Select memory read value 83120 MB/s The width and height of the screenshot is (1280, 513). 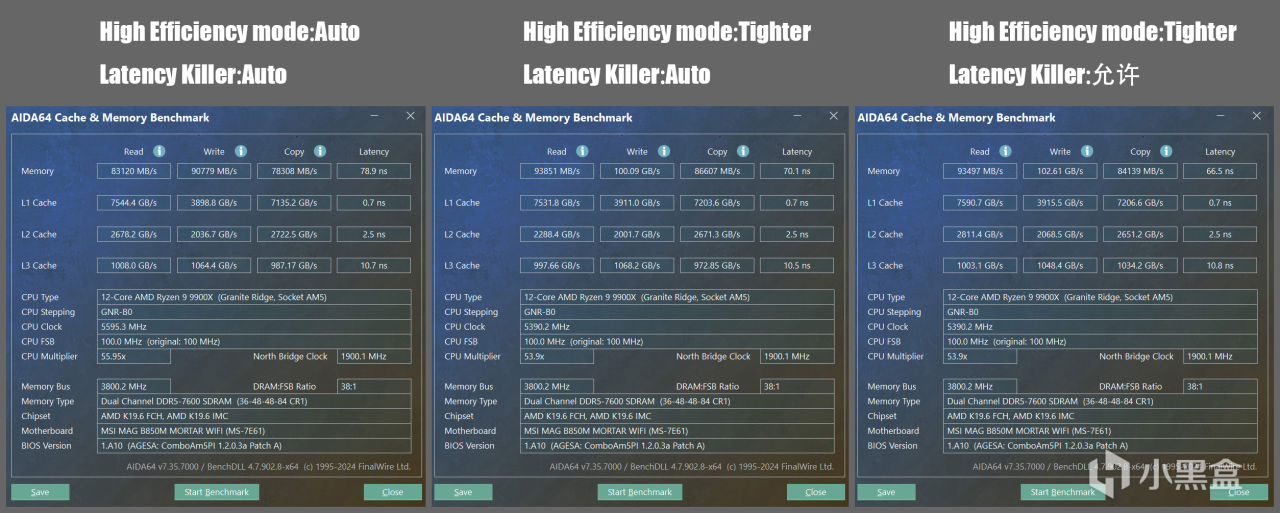click(x=134, y=171)
